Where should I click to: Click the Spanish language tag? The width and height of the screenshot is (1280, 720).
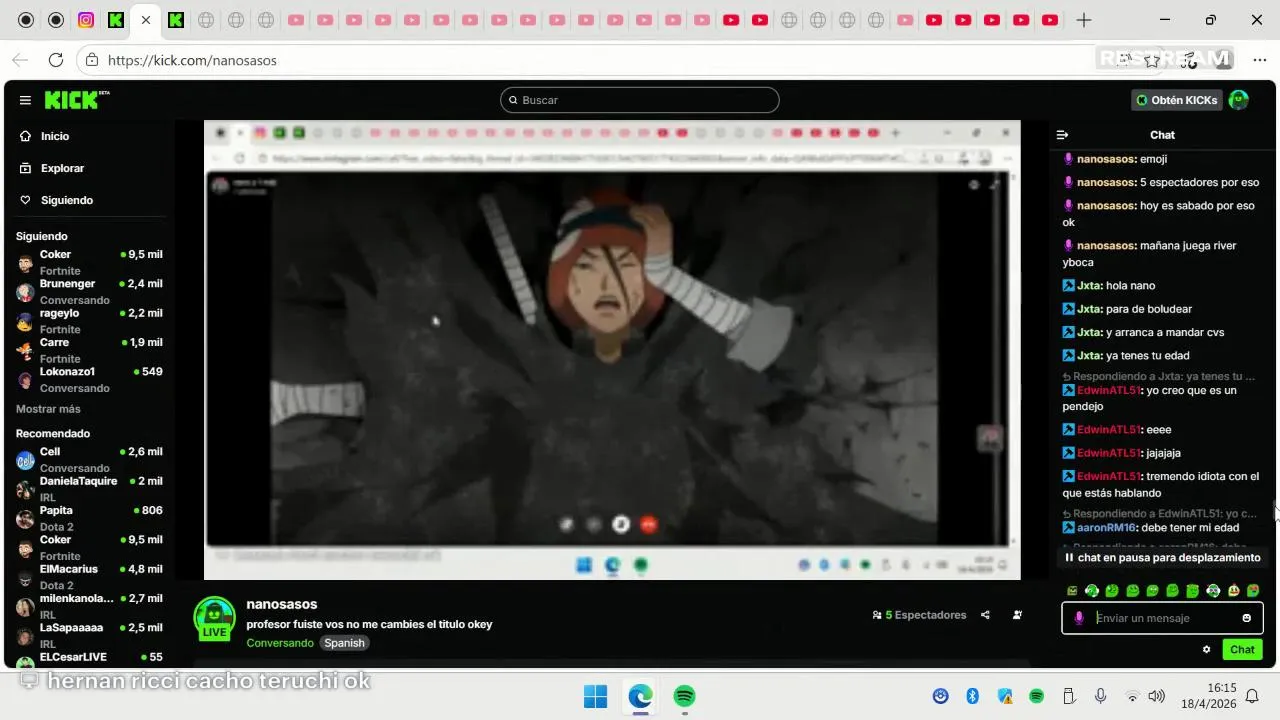tap(344, 643)
